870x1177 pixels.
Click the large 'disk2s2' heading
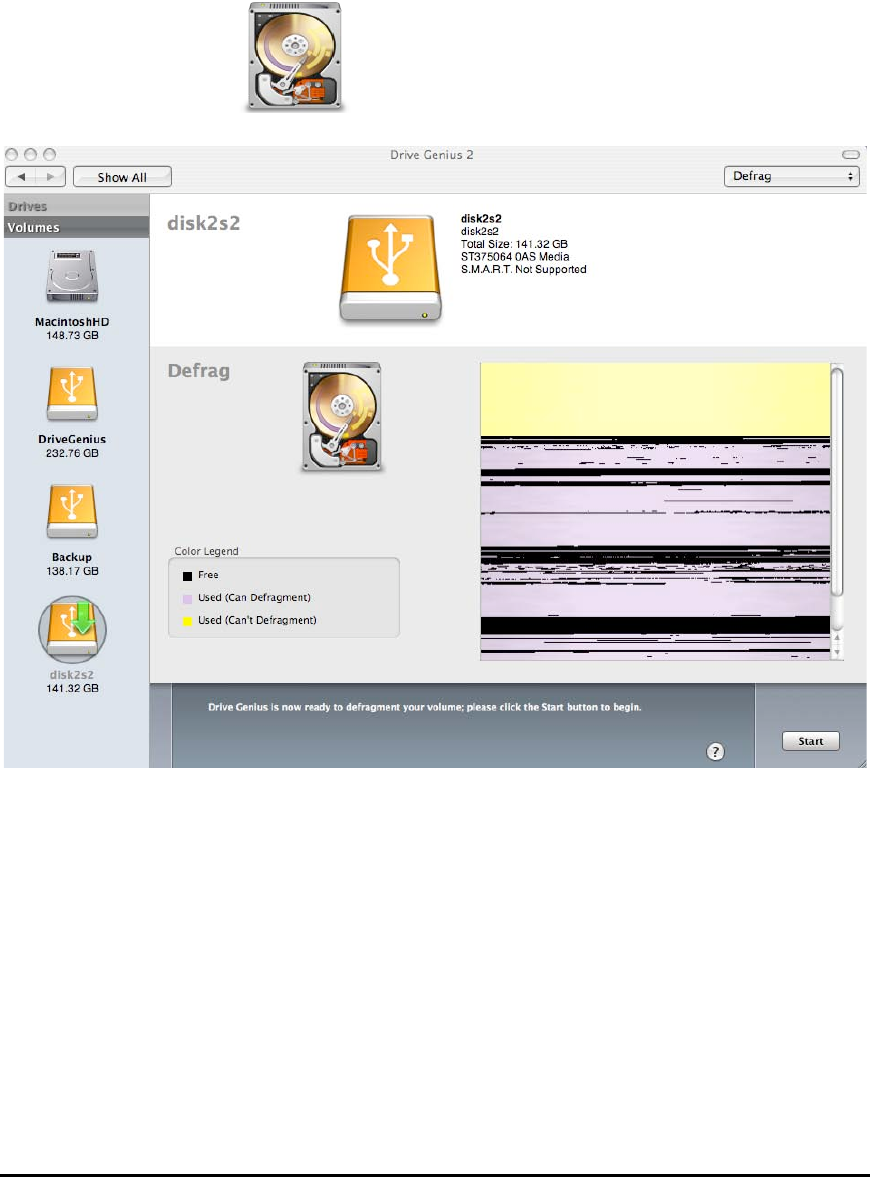(203, 223)
